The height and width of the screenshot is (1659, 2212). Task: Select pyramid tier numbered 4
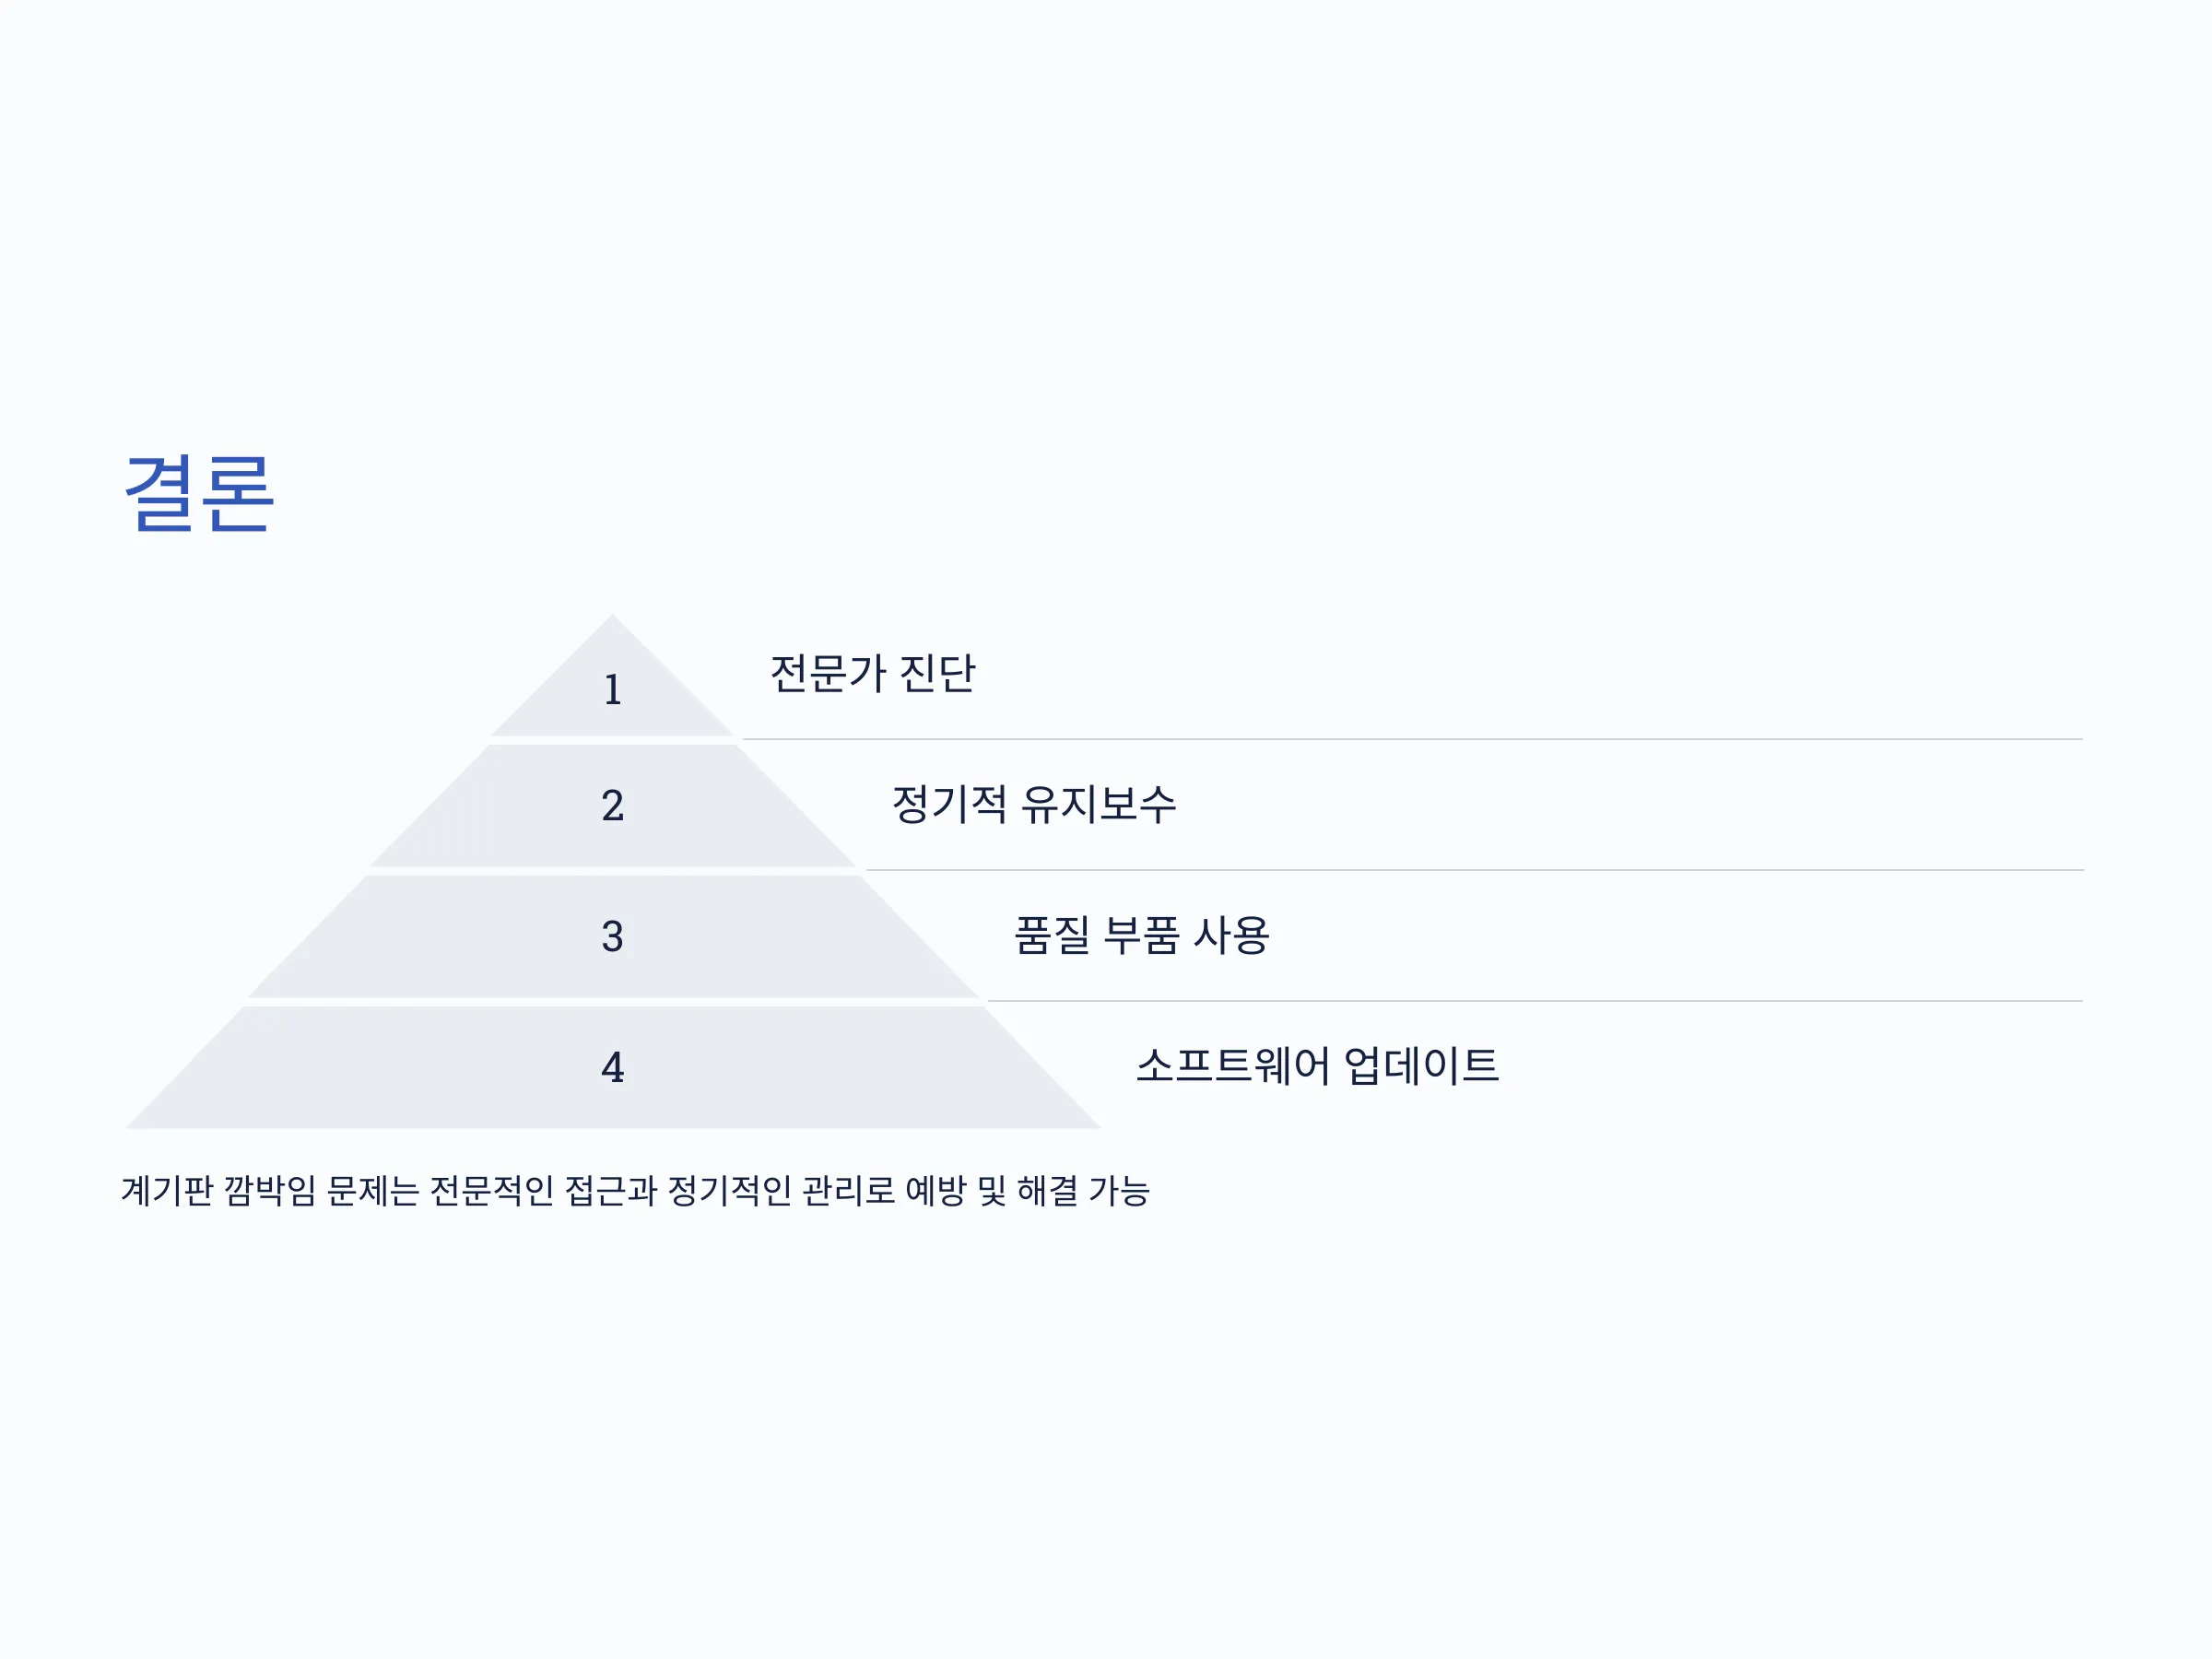point(612,1068)
